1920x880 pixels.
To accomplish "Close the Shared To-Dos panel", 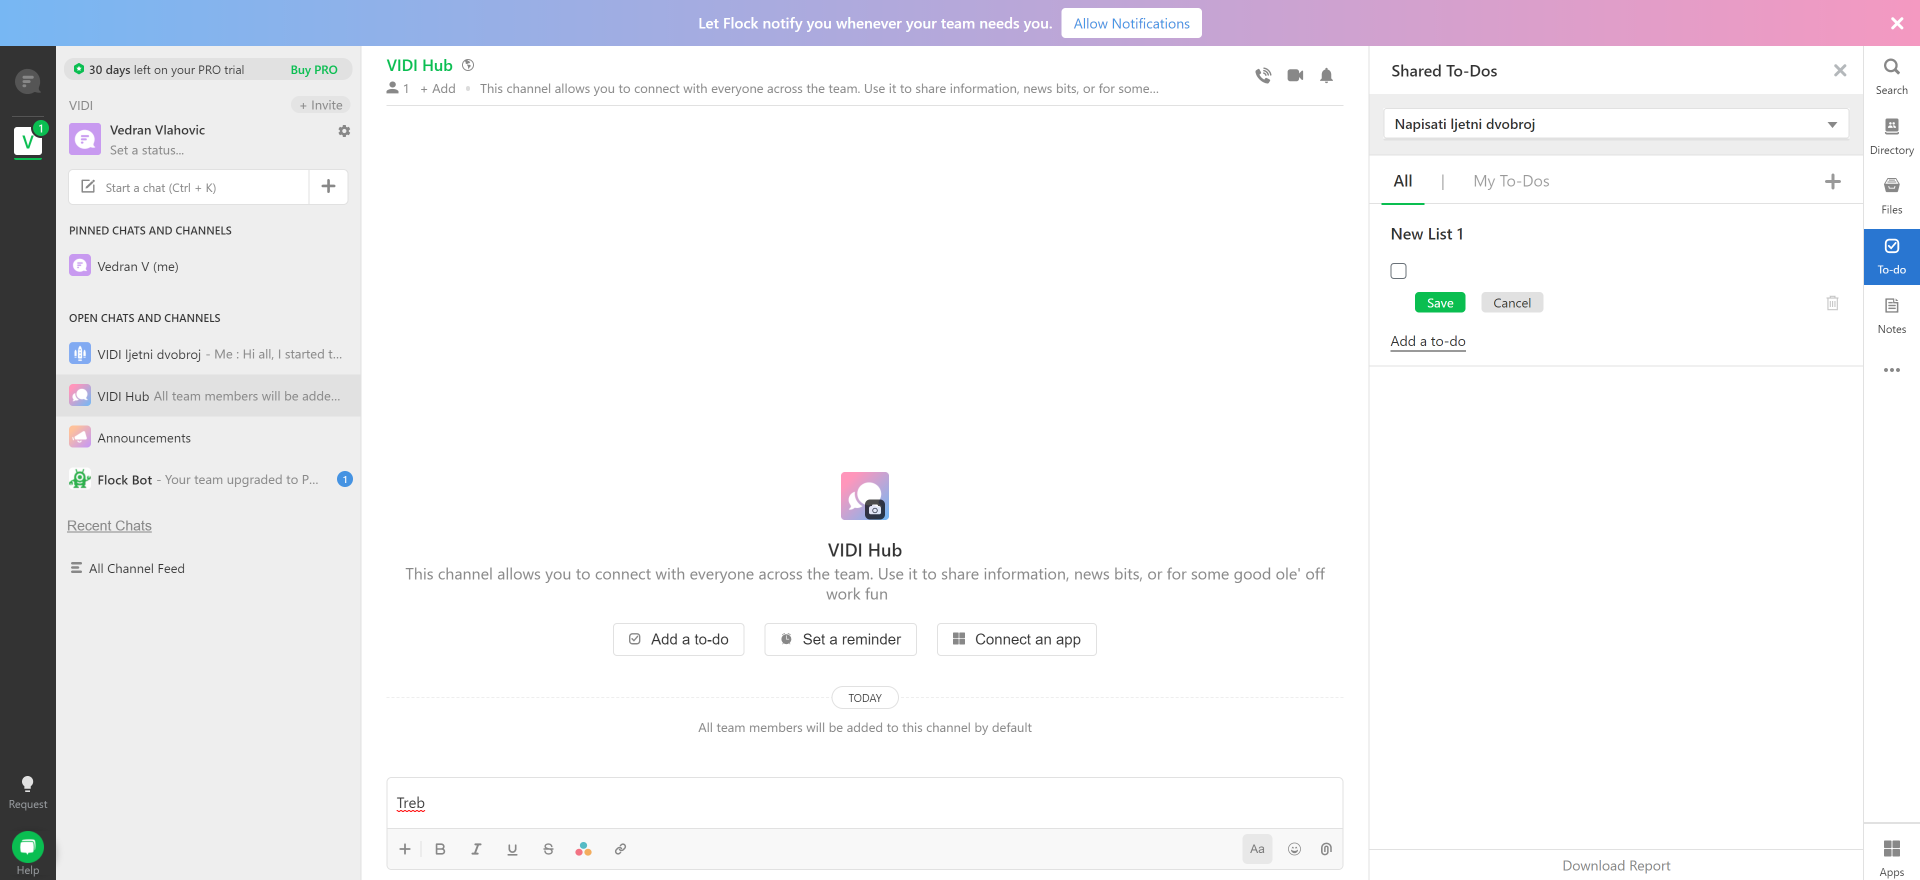I will point(1839,70).
